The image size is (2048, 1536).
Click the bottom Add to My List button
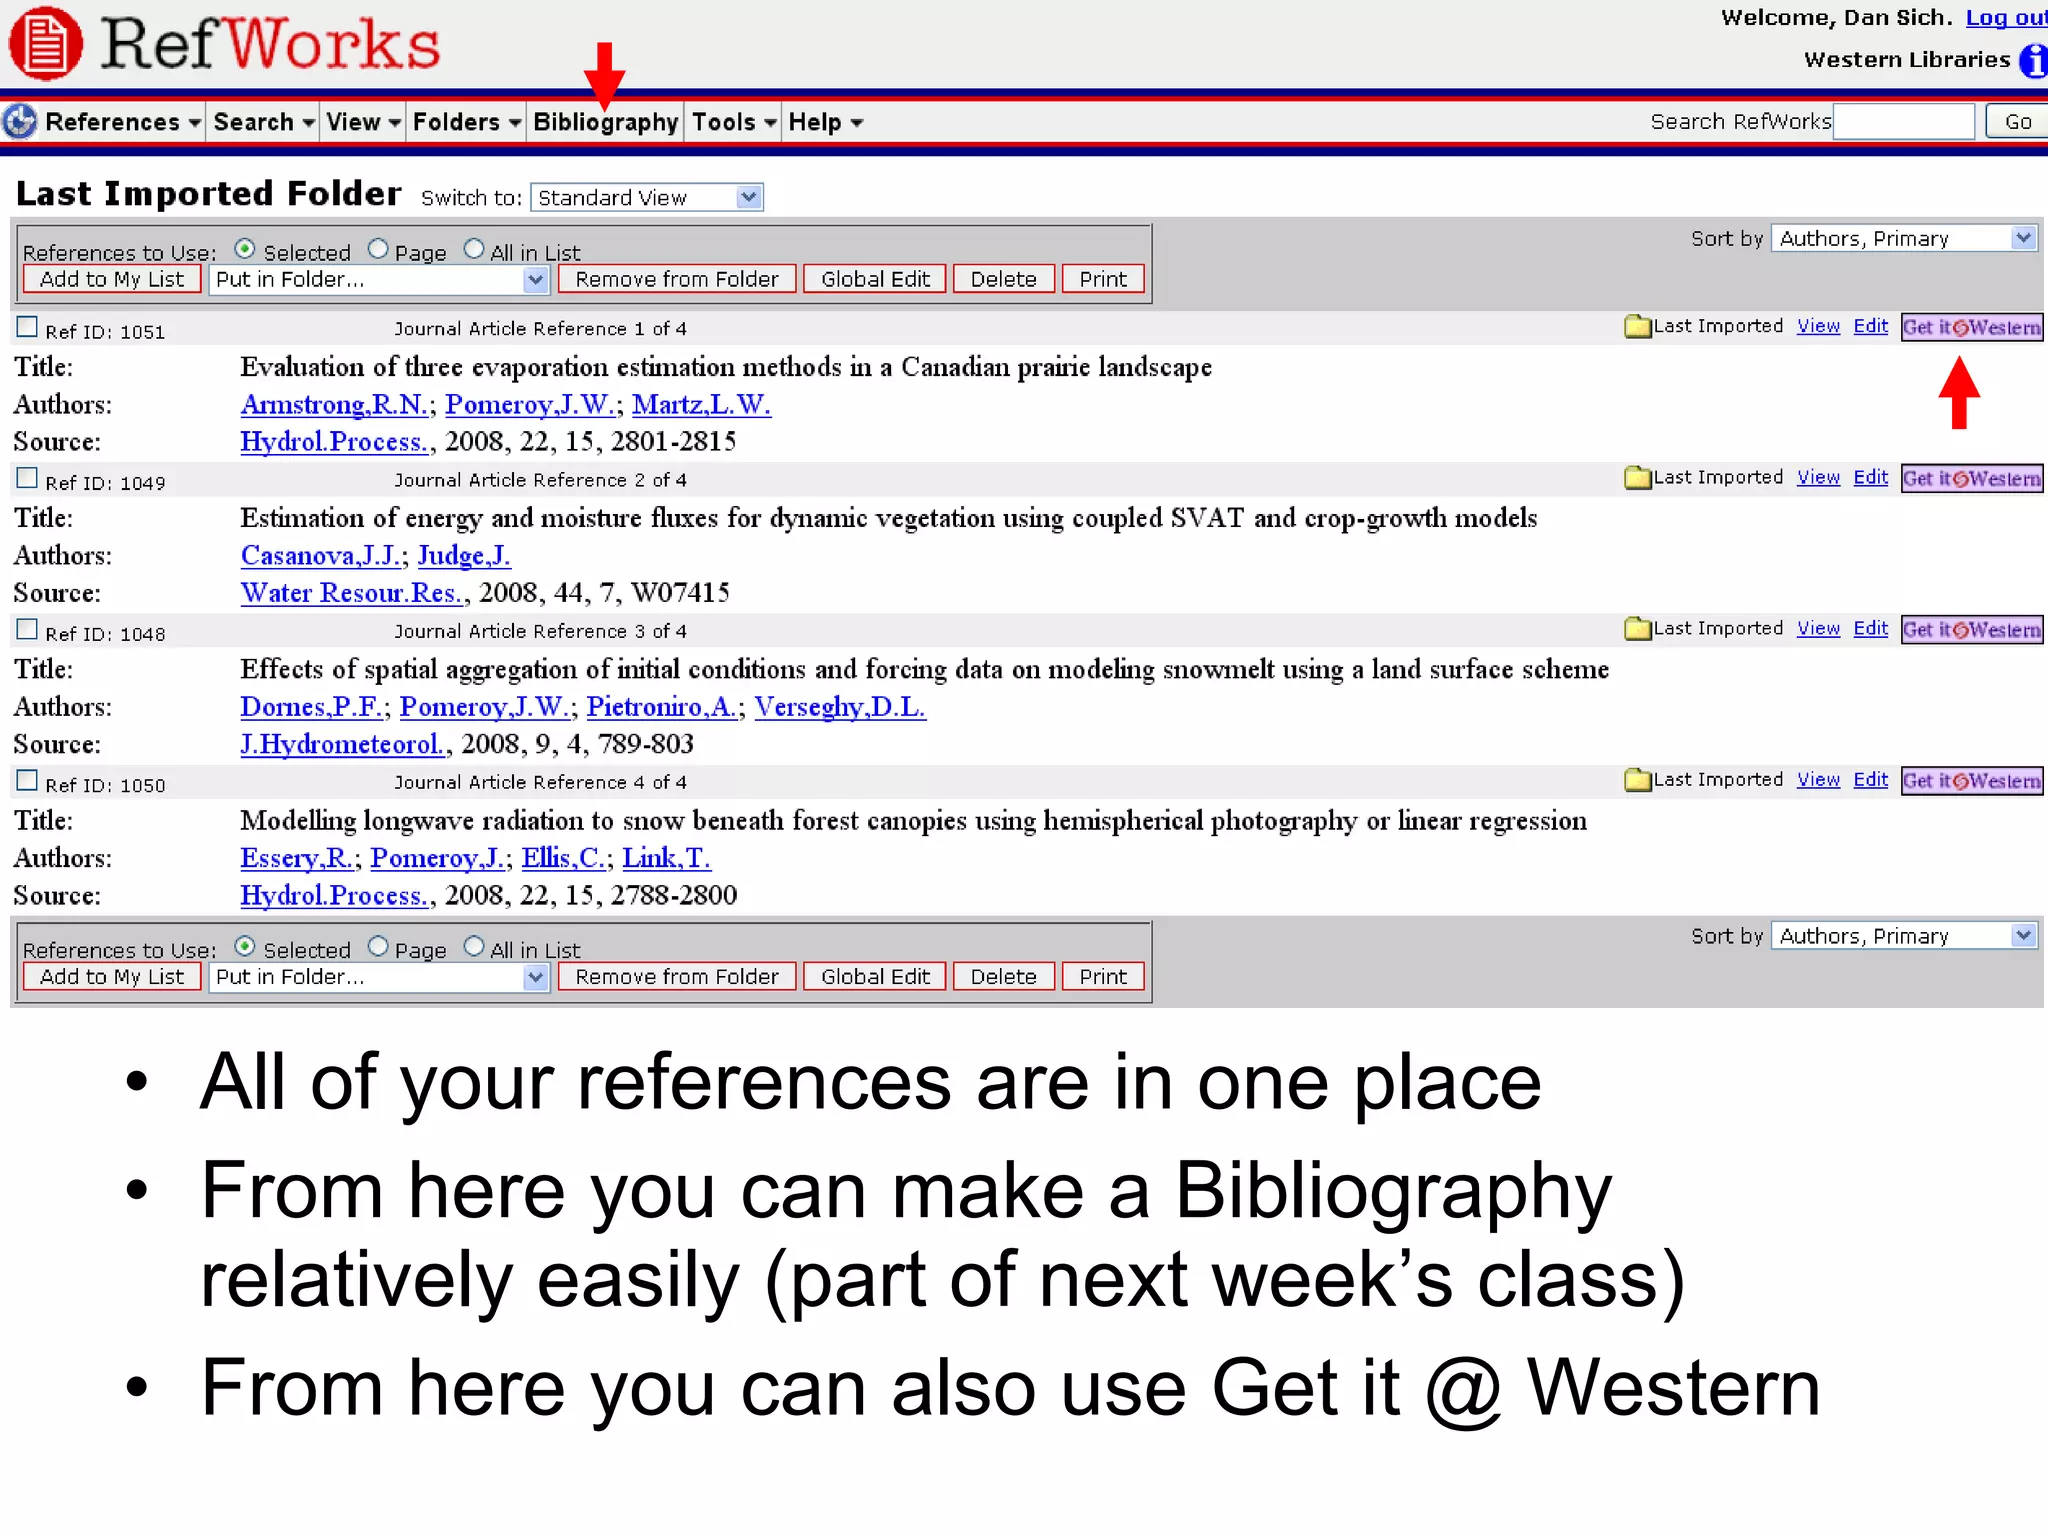112,976
